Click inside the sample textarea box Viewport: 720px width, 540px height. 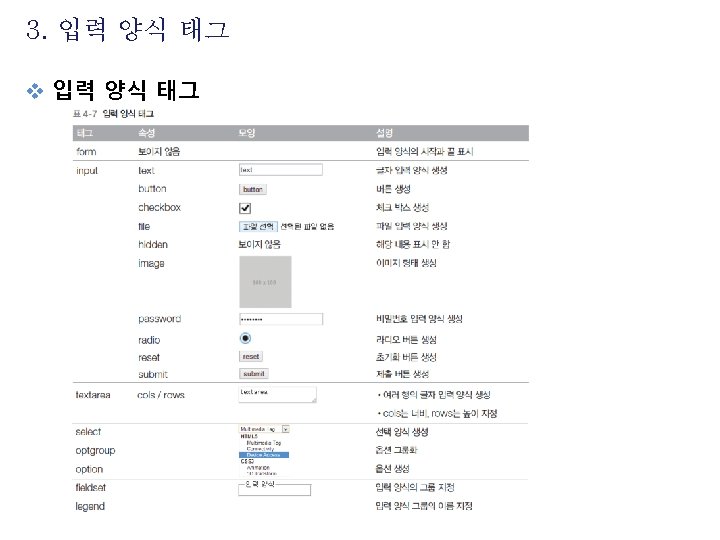[x=277, y=394]
